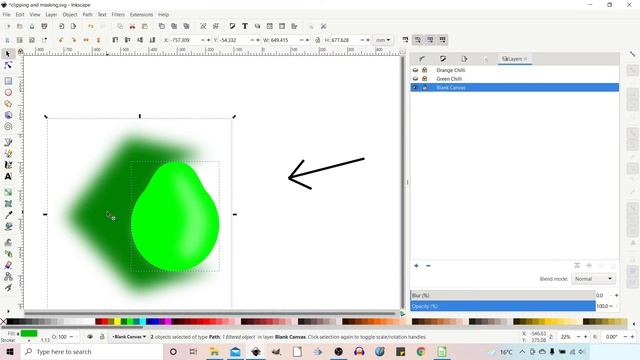Click the Cut scissors icon in toolbar
Screen dimensions: 640x360
pos(132,26)
